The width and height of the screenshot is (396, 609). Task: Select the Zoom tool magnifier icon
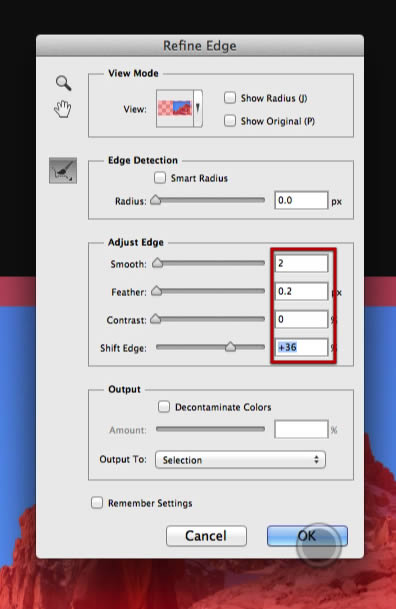click(x=63, y=83)
